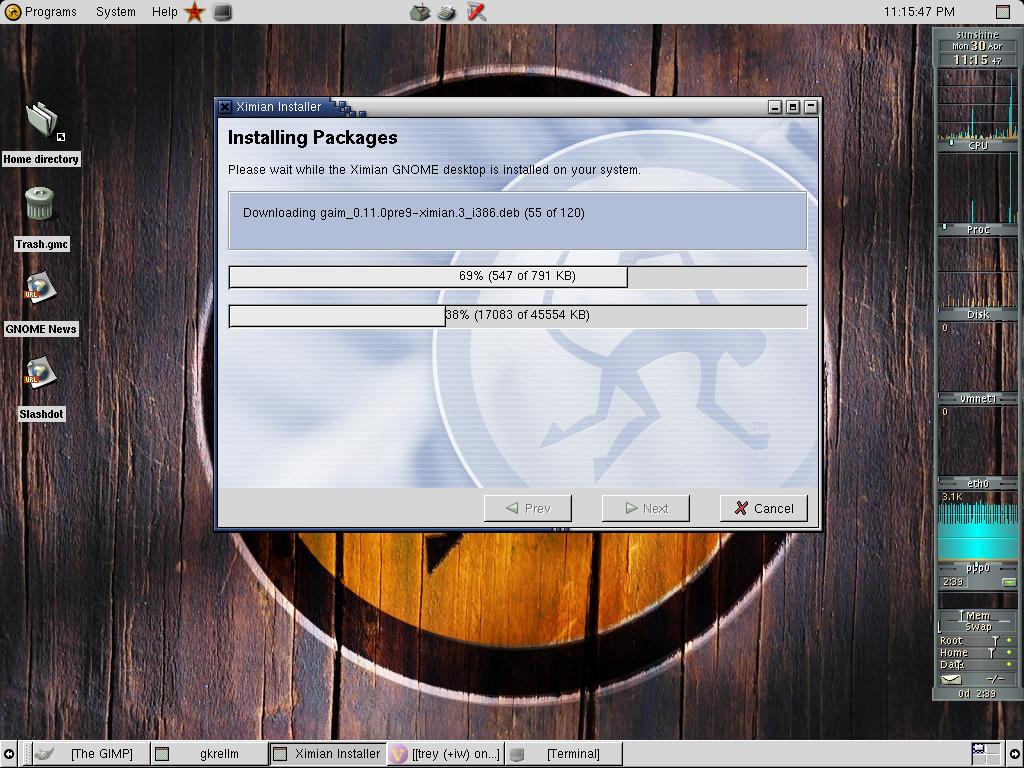Click the Next button in the installer
The width and height of the screenshot is (1024, 768).
tap(645, 508)
